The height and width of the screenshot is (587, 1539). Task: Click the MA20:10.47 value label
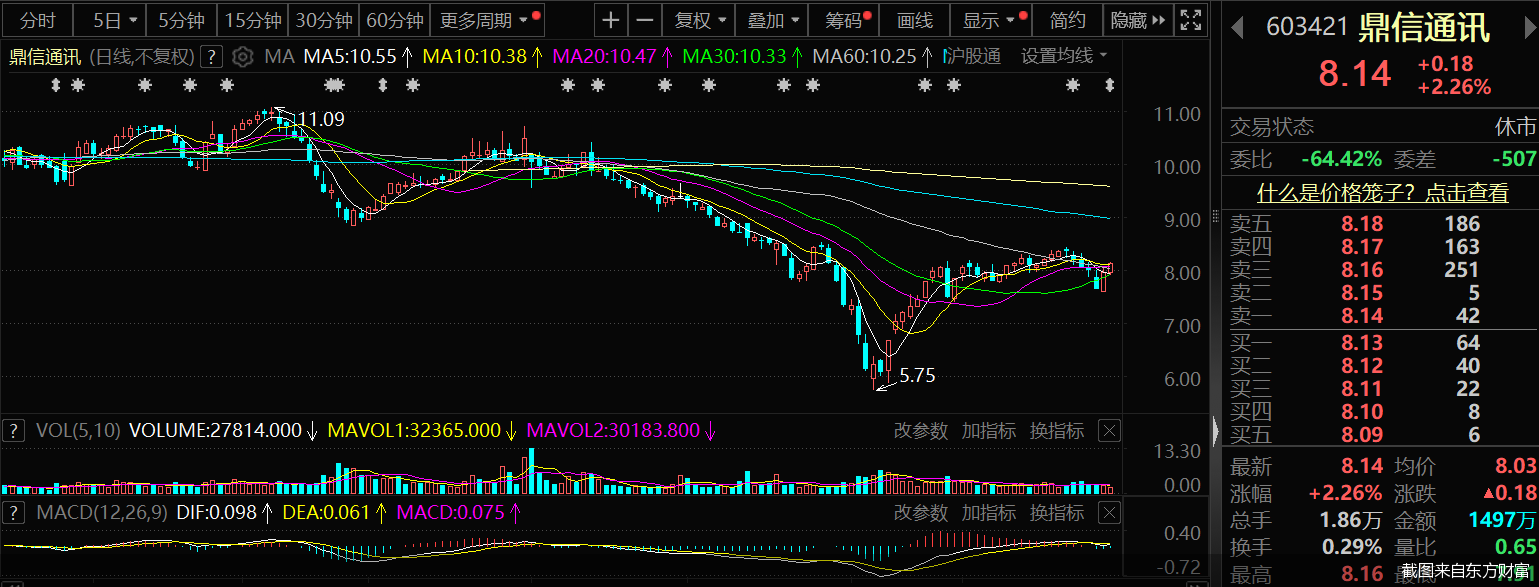tap(604, 56)
